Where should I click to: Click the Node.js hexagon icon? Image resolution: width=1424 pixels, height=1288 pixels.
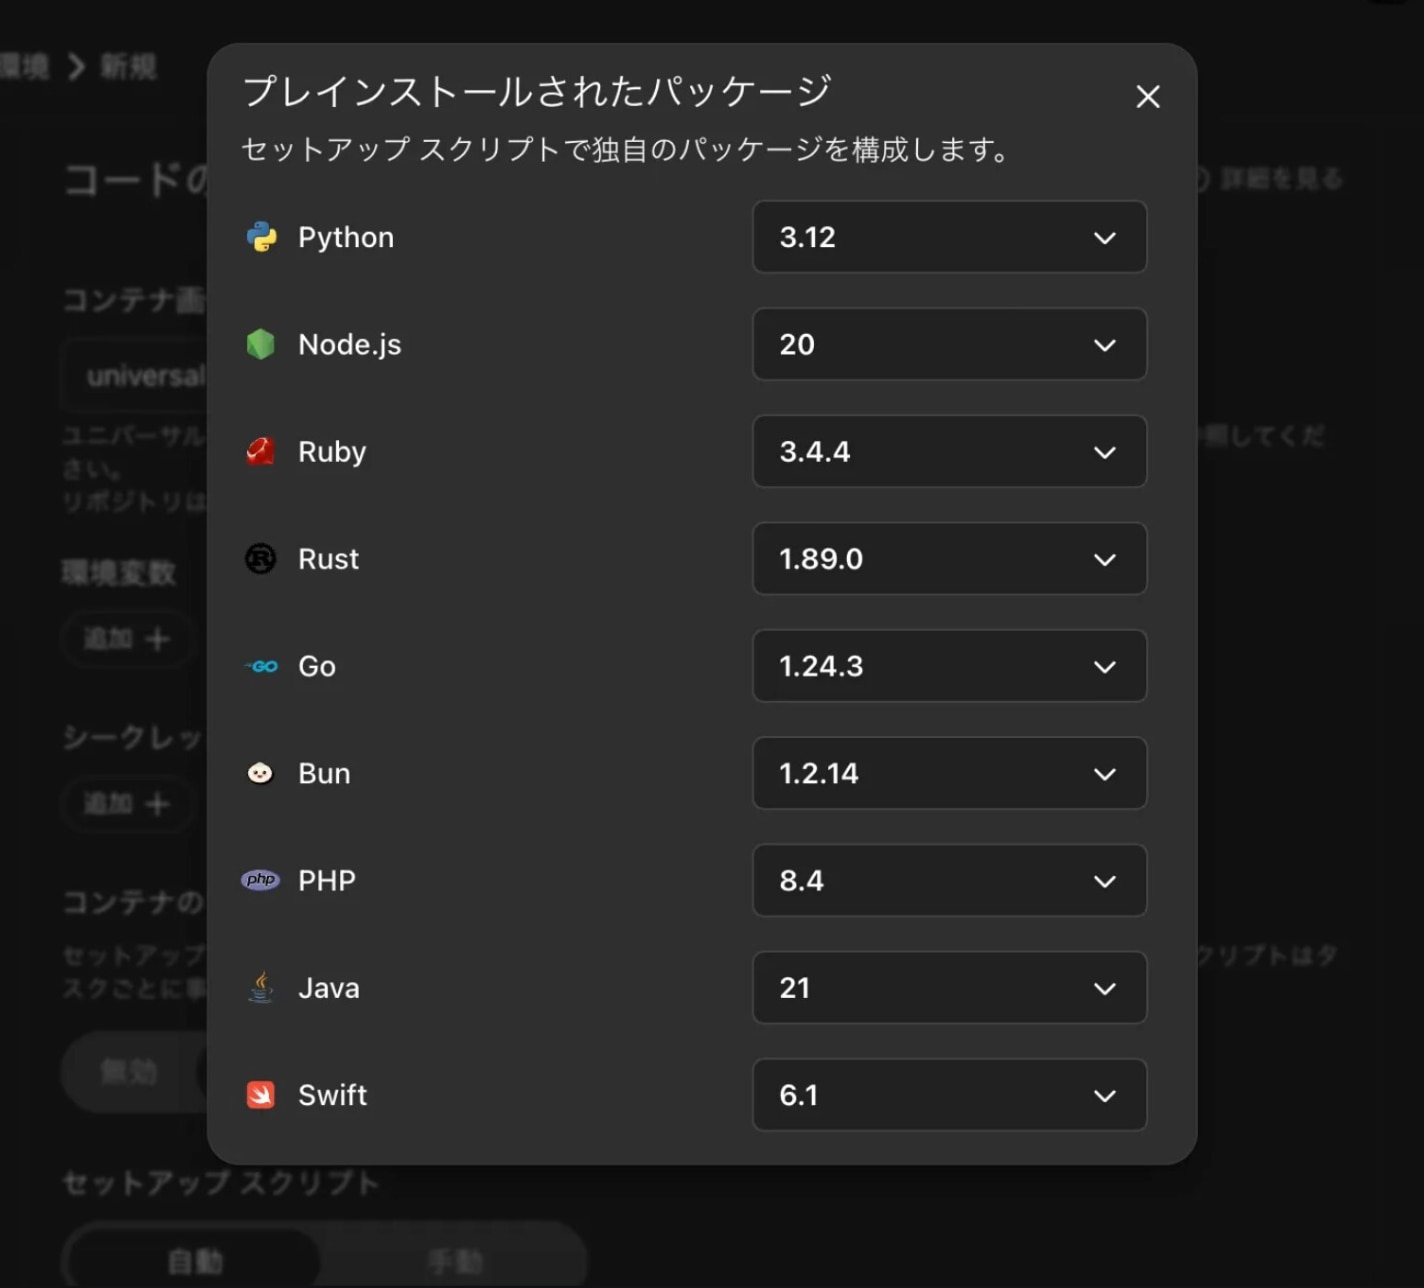(260, 344)
